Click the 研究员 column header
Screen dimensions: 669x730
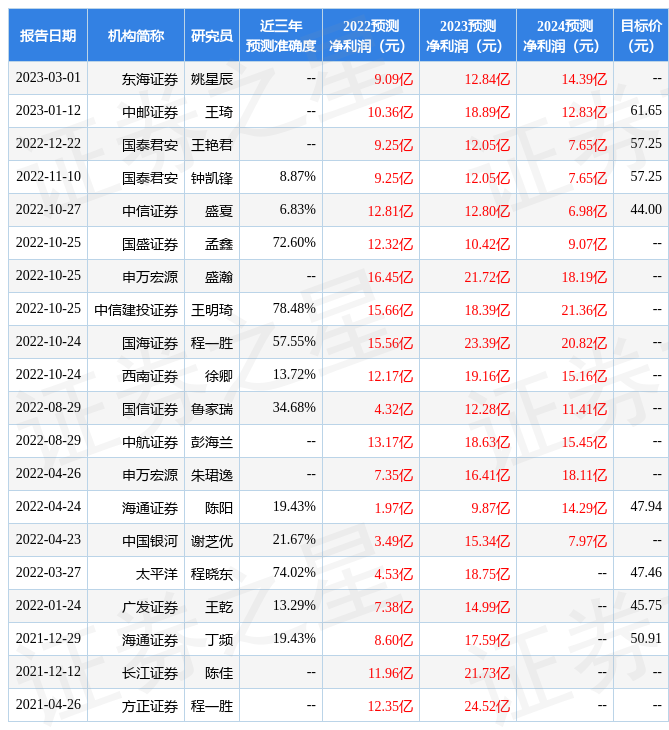212,35
